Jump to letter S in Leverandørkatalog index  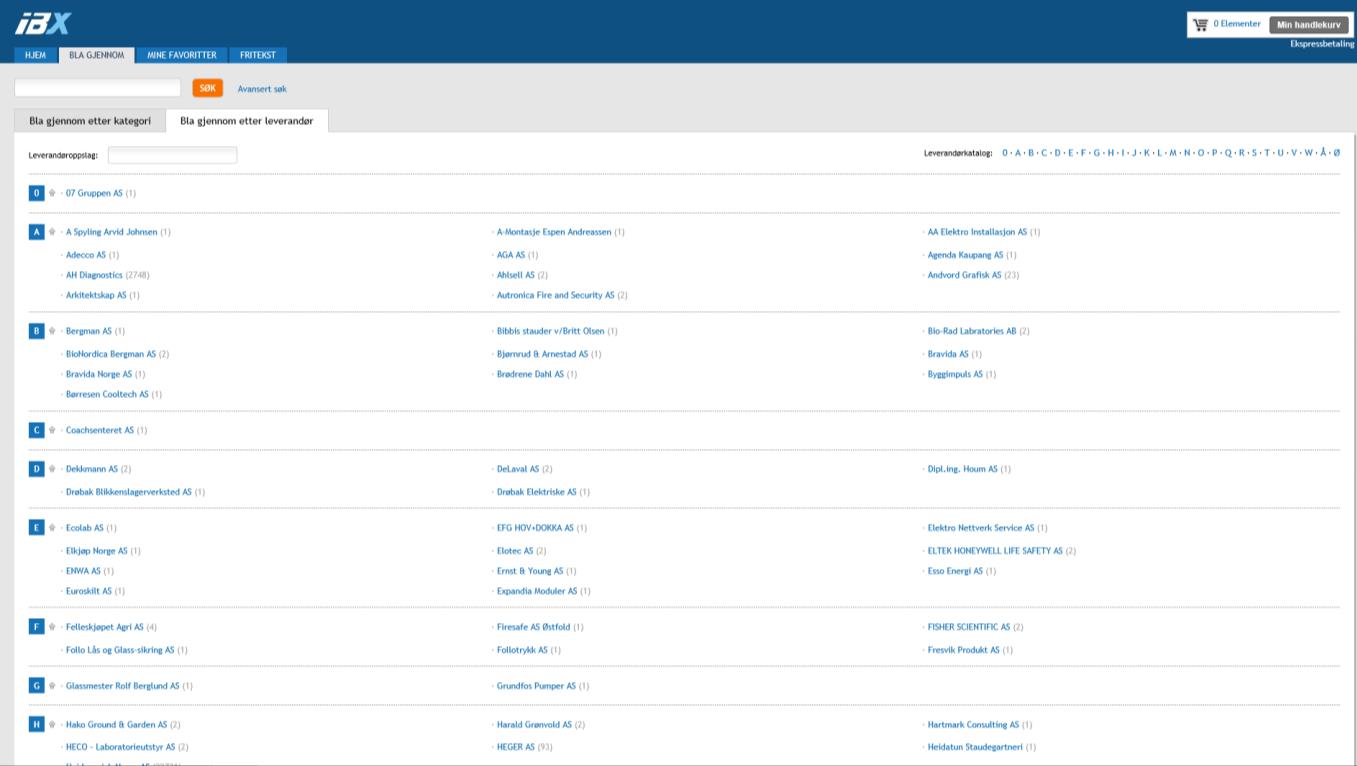coord(1254,153)
